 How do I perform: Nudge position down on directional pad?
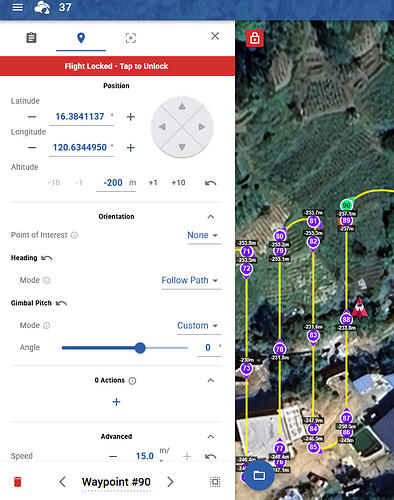pyautogui.click(x=182, y=147)
